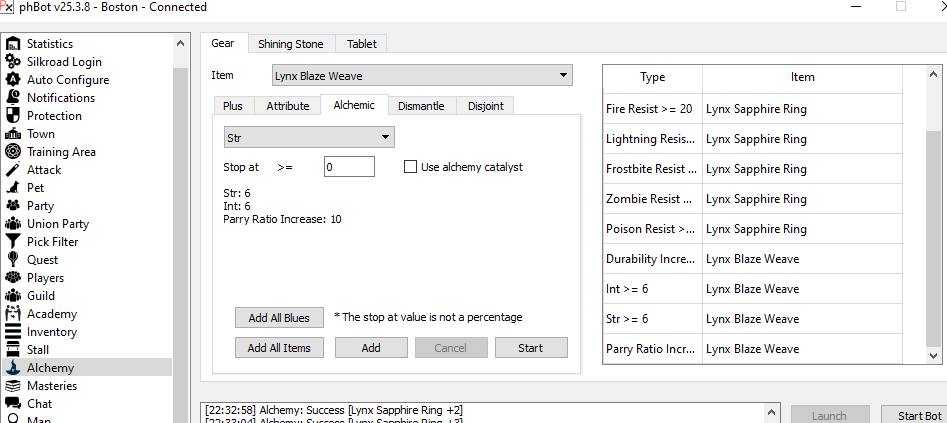Click the Stop at value input field

pyautogui.click(x=349, y=167)
